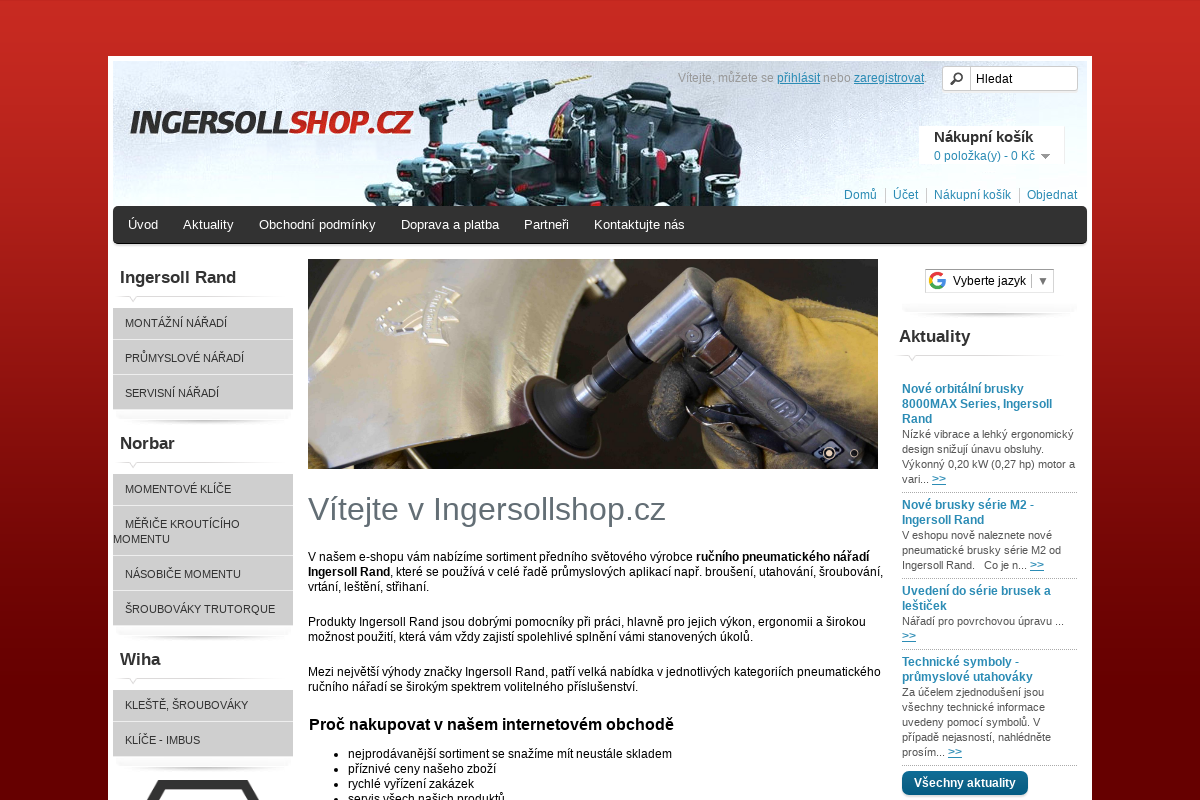1200x800 pixels.
Task: Open "Kontaktujte nás" navigation item
Action: coord(638,224)
